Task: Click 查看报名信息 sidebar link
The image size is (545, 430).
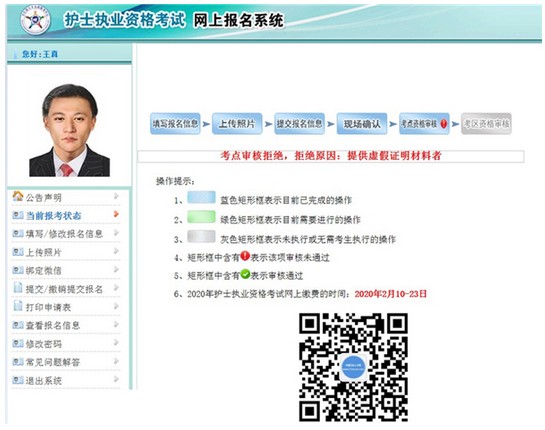Action: coord(53,325)
